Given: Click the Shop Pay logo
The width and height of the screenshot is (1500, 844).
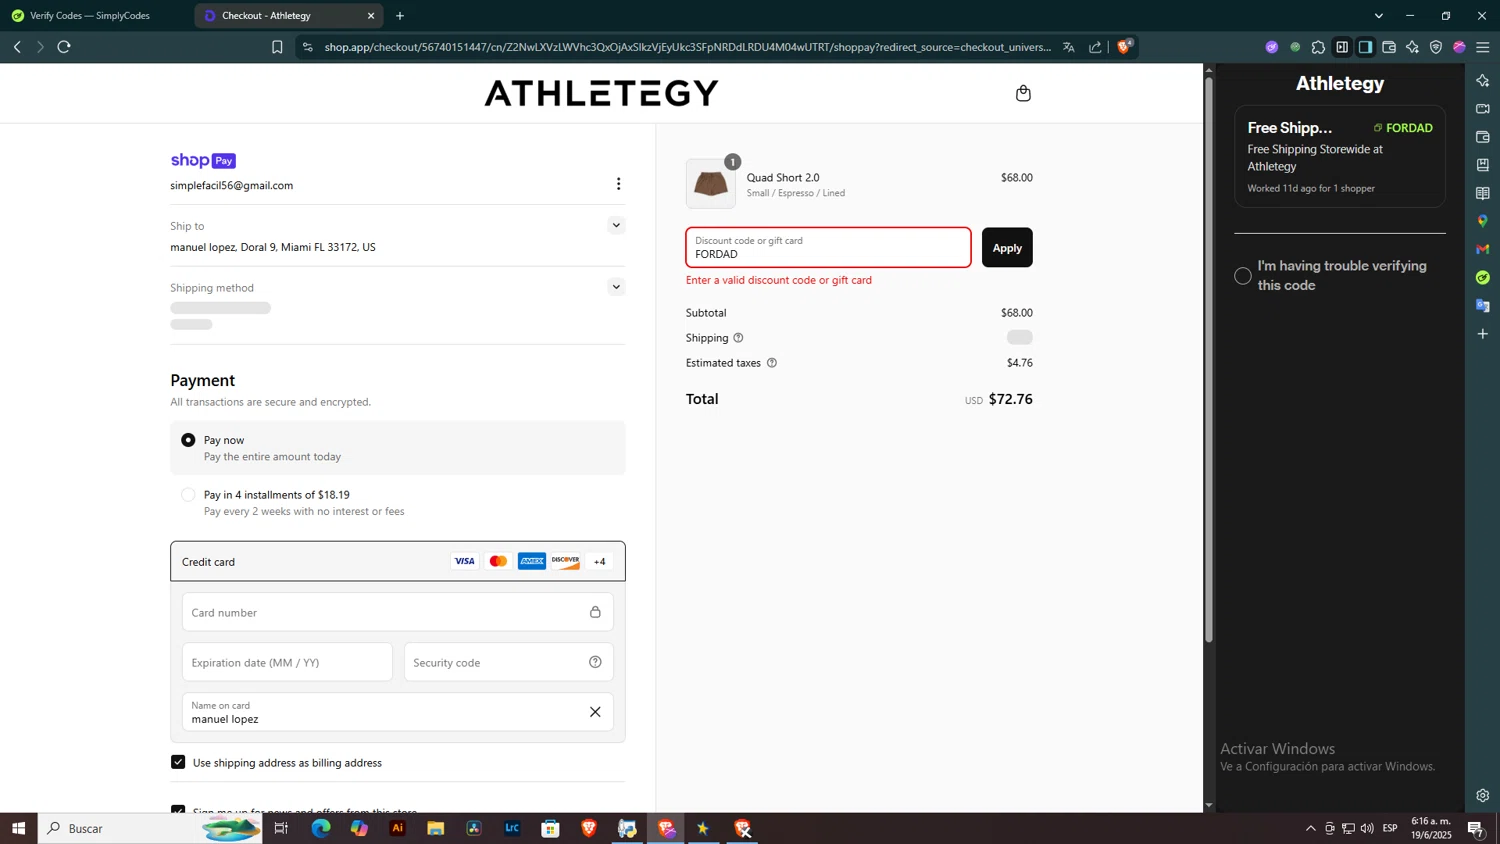Looking at the screenshot, I should pyautogui.click(x=203, y=160).
